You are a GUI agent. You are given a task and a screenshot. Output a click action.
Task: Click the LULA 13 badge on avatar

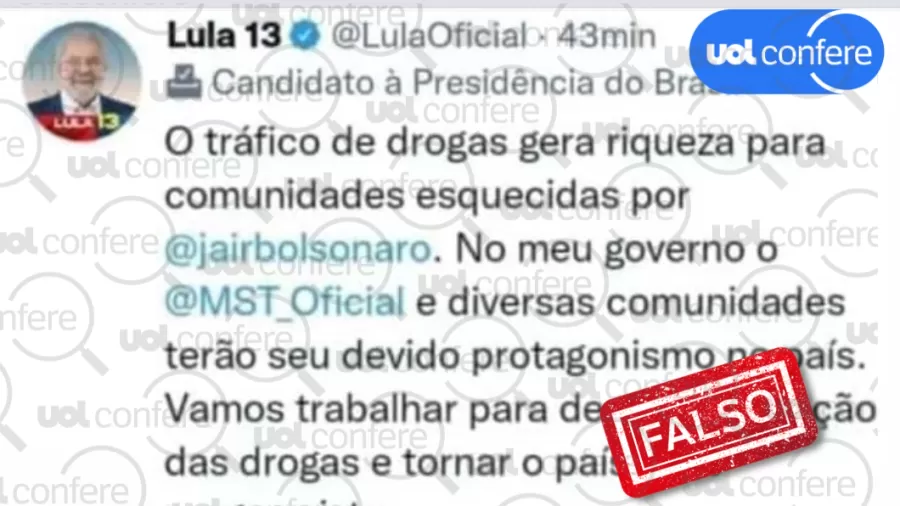pos(84,122)
